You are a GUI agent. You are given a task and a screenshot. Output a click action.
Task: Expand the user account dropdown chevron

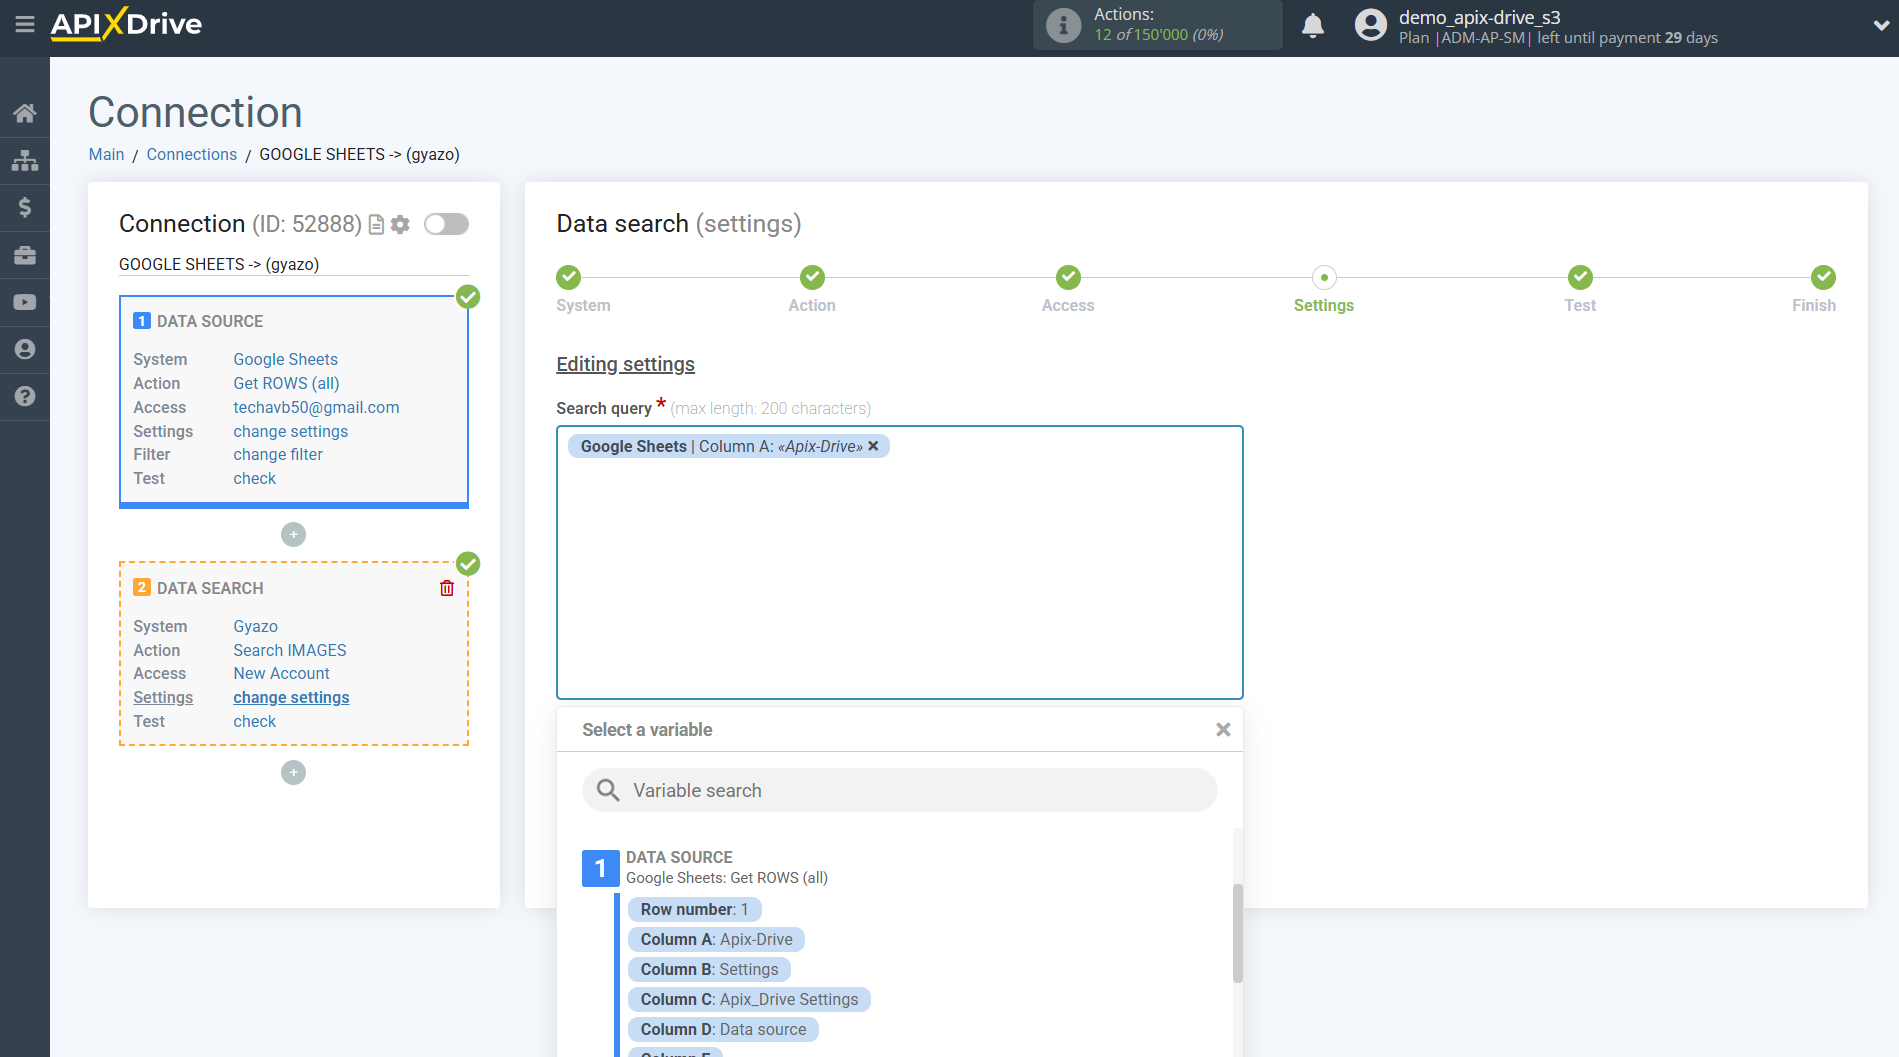1880,26
